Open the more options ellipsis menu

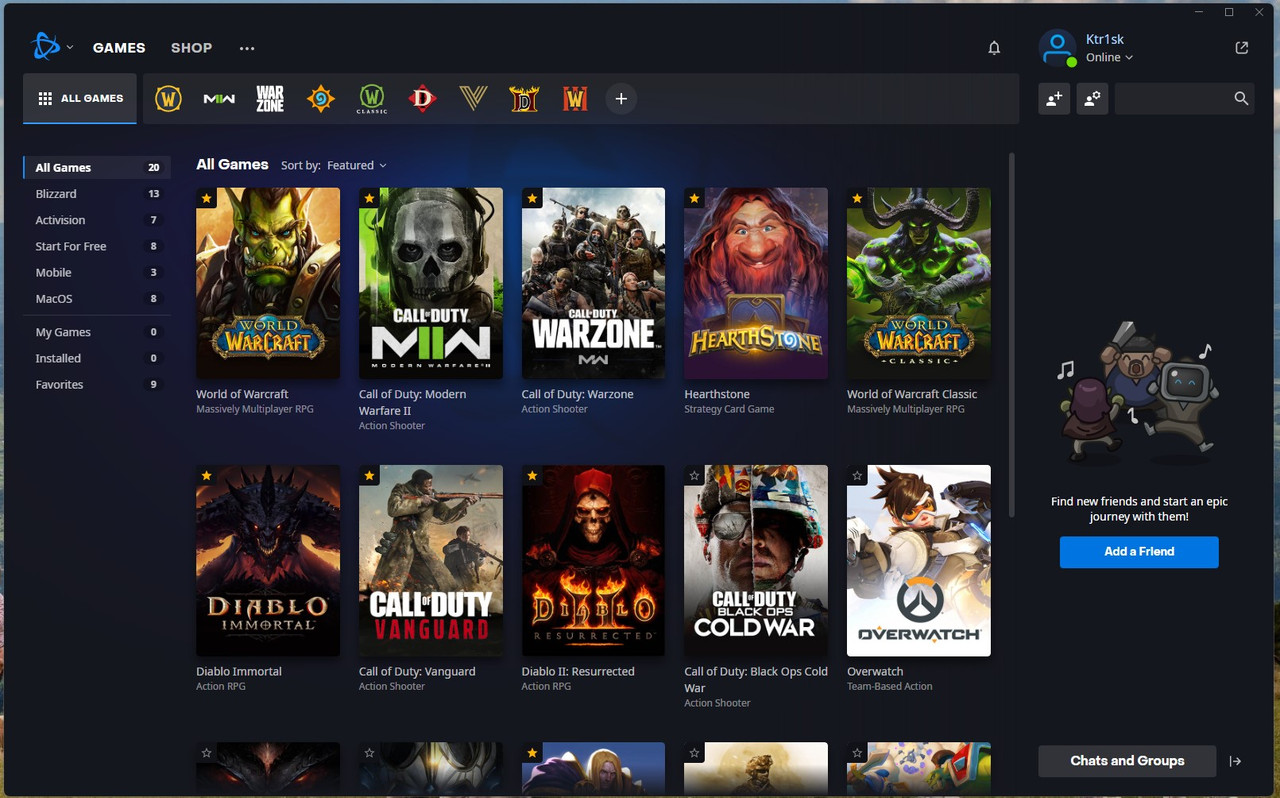pos(247,48)
